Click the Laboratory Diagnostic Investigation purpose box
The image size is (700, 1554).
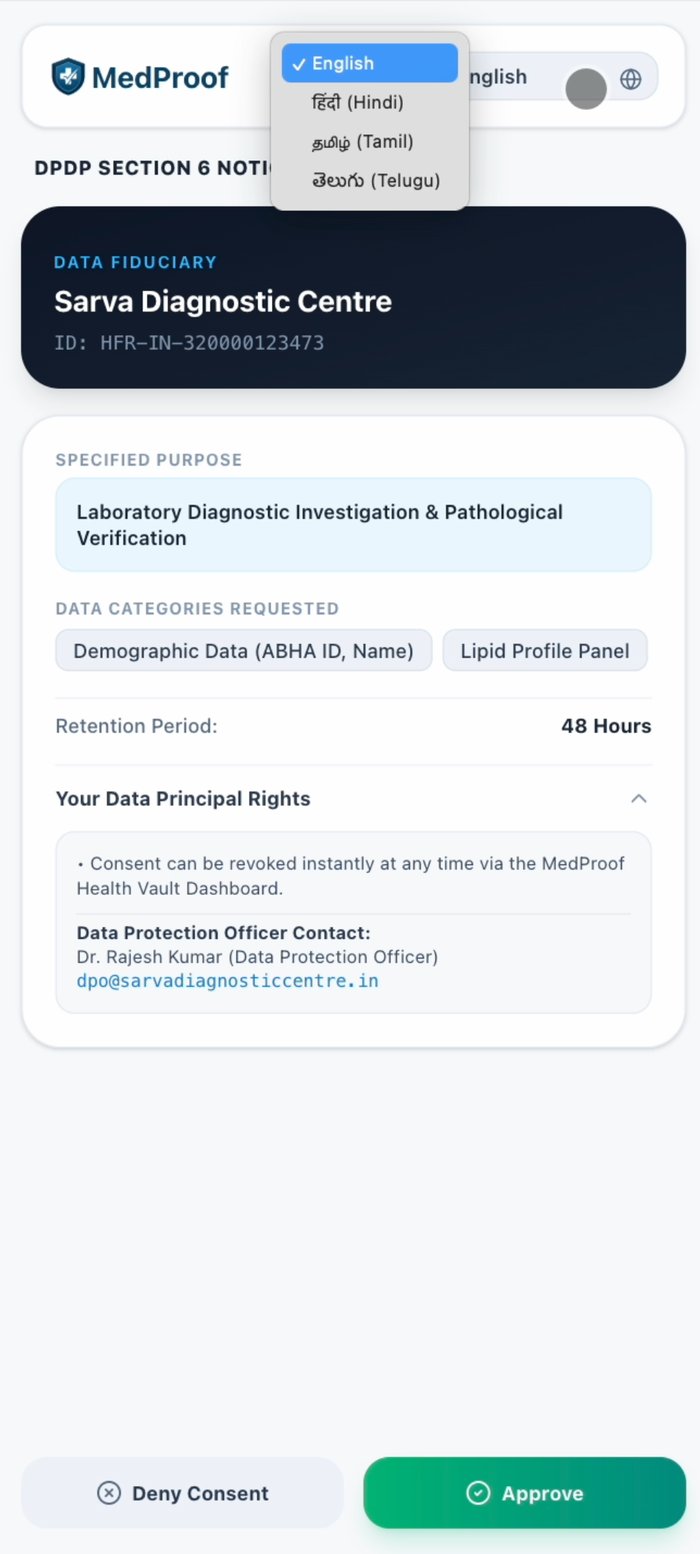click(x=353, y=525)
